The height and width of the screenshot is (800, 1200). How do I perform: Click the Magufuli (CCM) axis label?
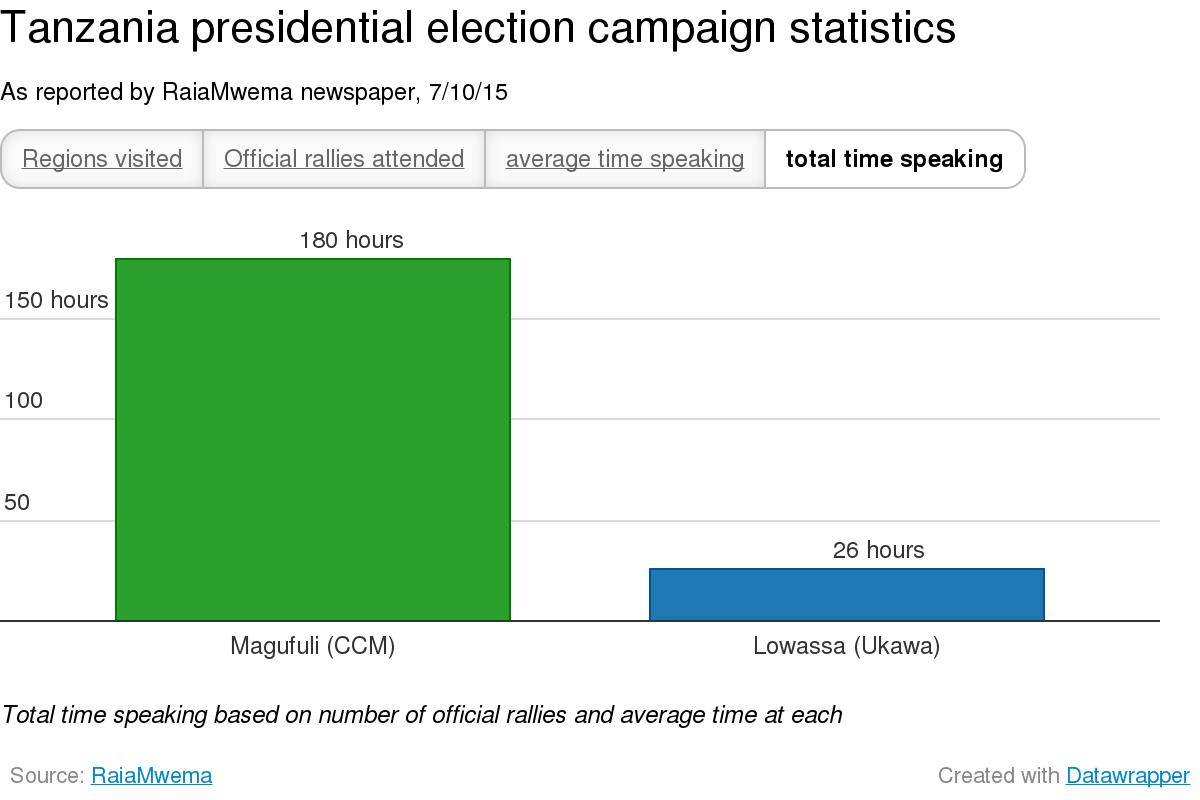coord(313,646)
